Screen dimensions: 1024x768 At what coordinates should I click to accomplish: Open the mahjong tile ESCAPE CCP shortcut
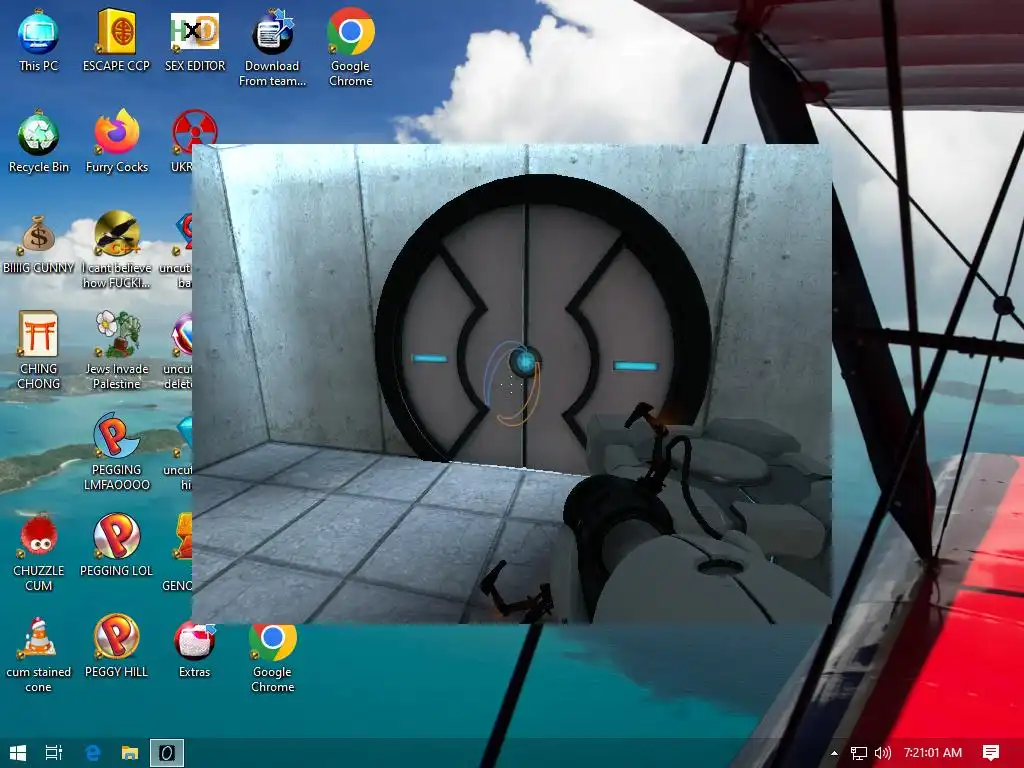pyautogui.click(x=116, y=41)
